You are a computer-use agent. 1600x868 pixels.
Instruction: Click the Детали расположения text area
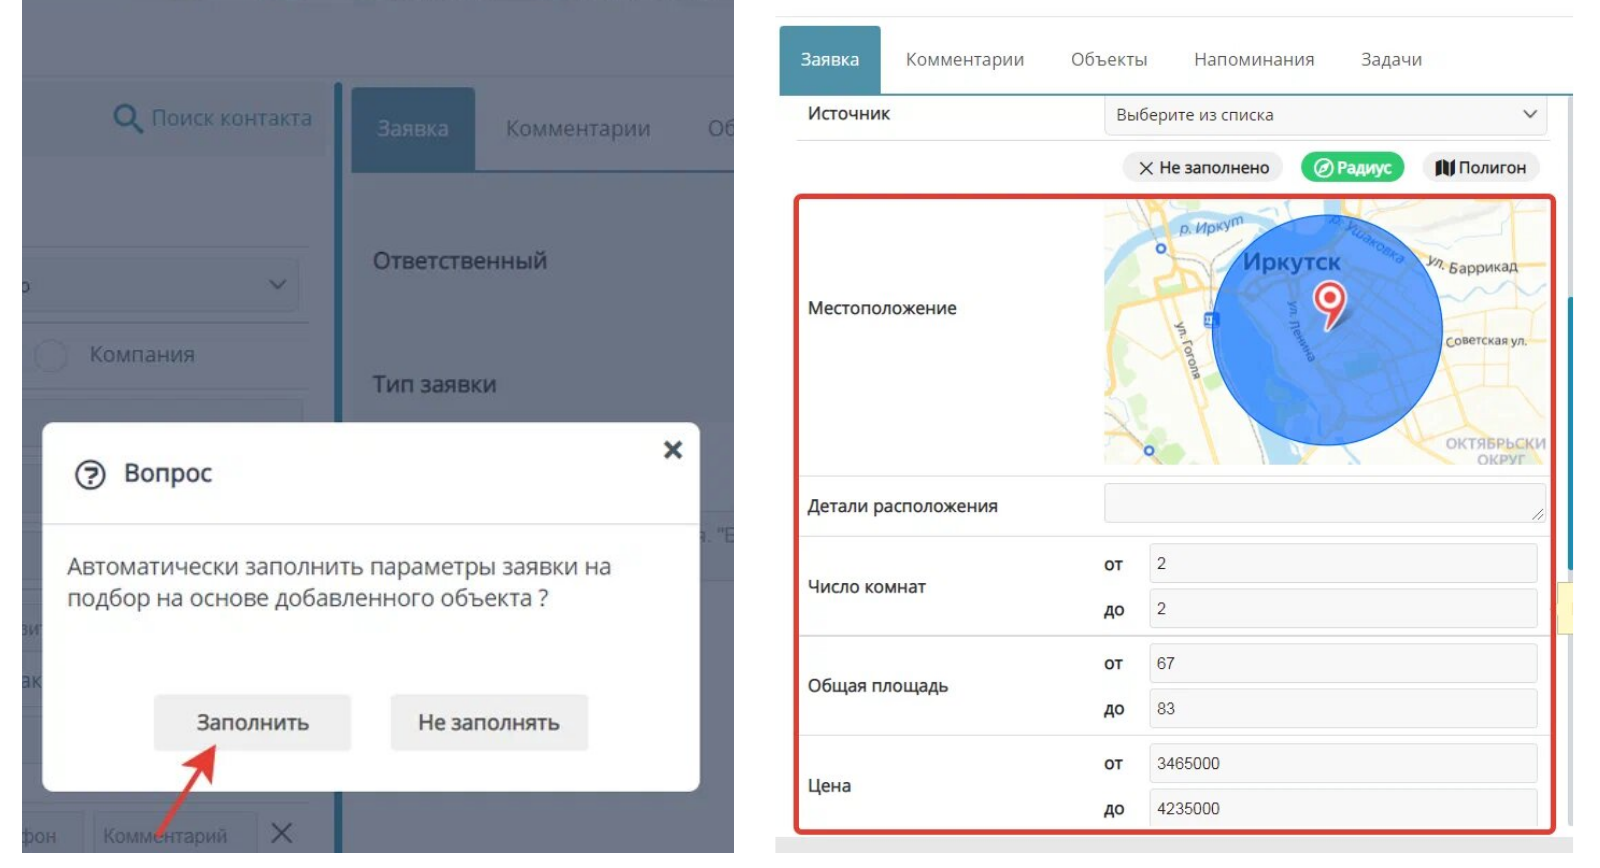click(x=1325, y=503)
